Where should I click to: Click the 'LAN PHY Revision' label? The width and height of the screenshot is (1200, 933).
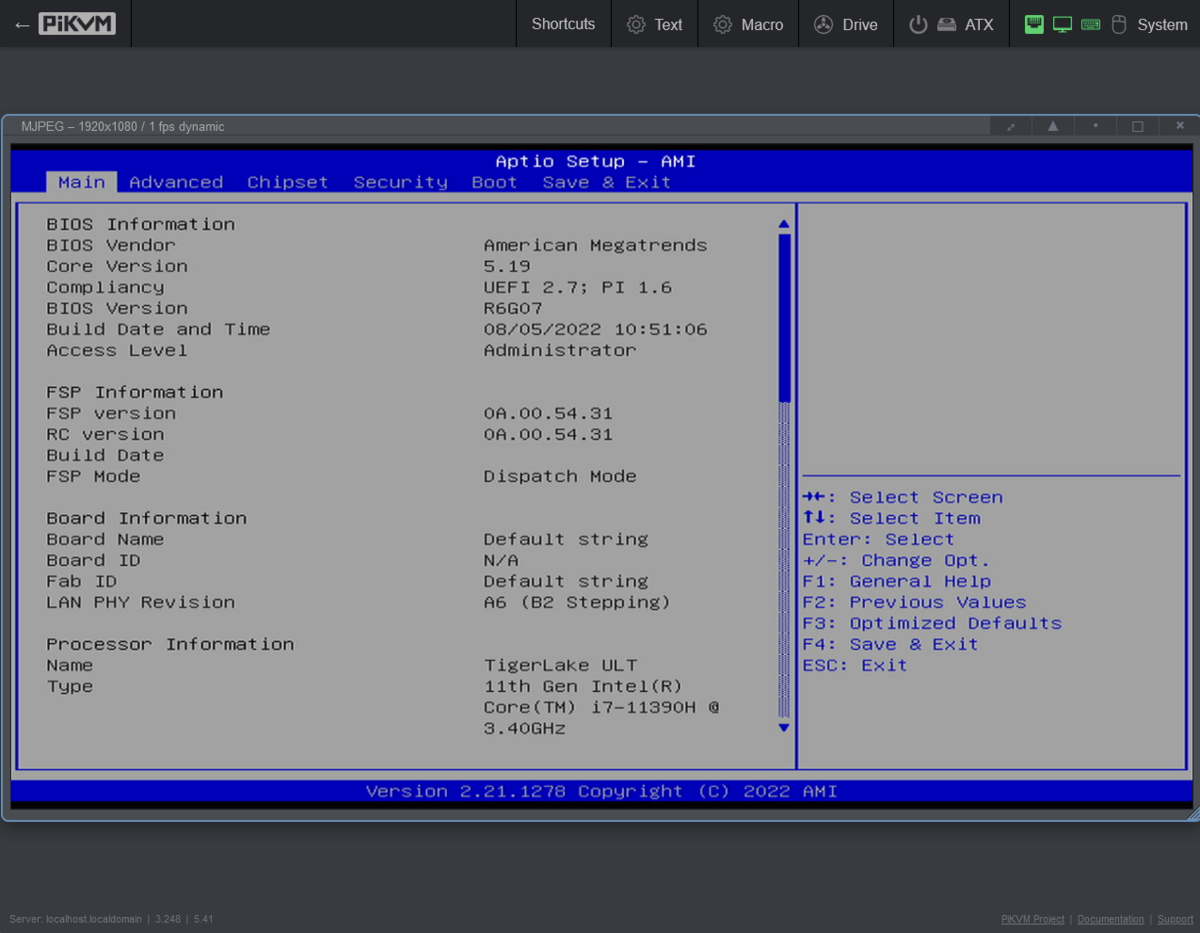[x=141, y=602]
